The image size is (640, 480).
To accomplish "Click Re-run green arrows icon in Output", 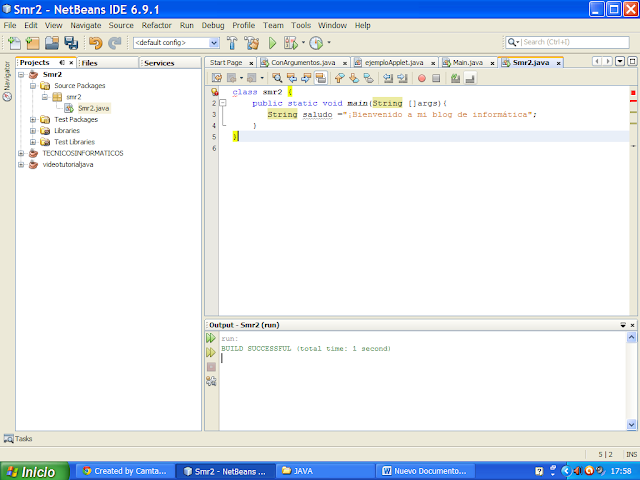I will point(211,338).
